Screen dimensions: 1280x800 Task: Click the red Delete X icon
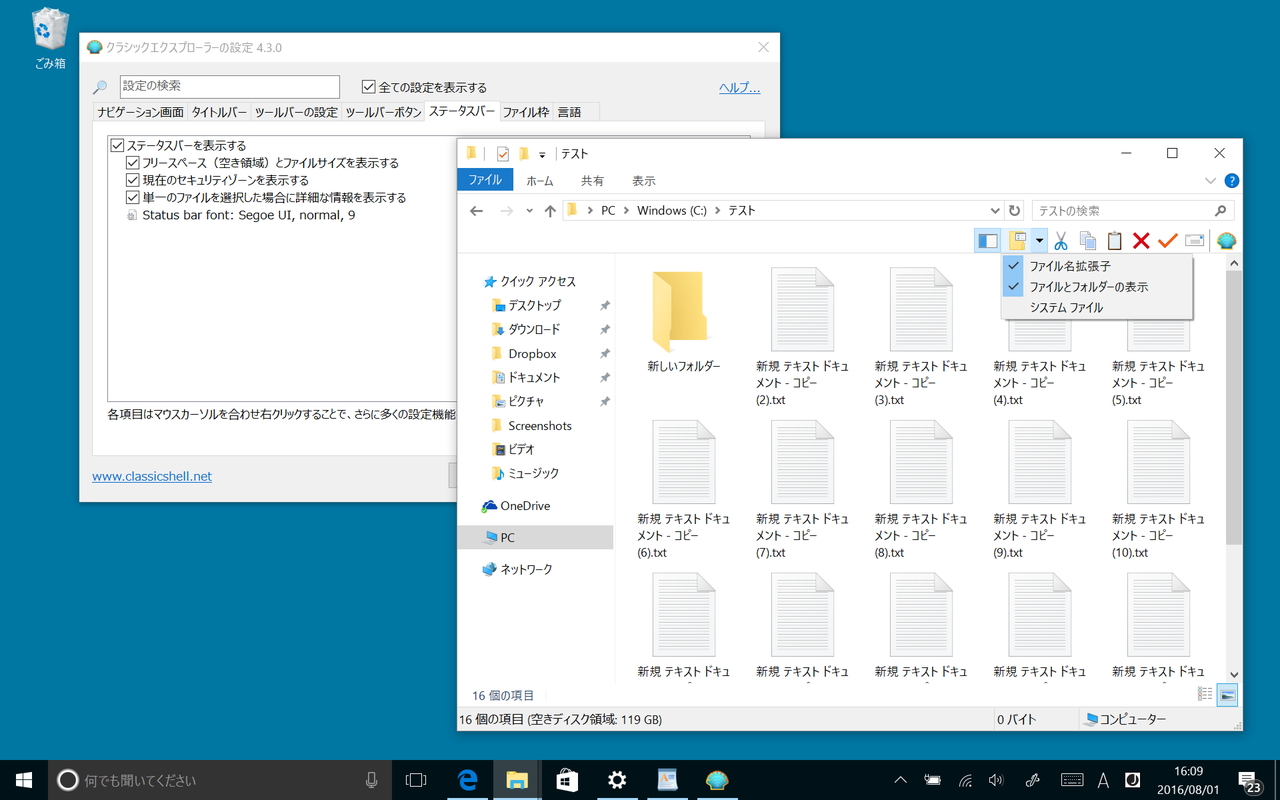click(x=1140, y=240)
